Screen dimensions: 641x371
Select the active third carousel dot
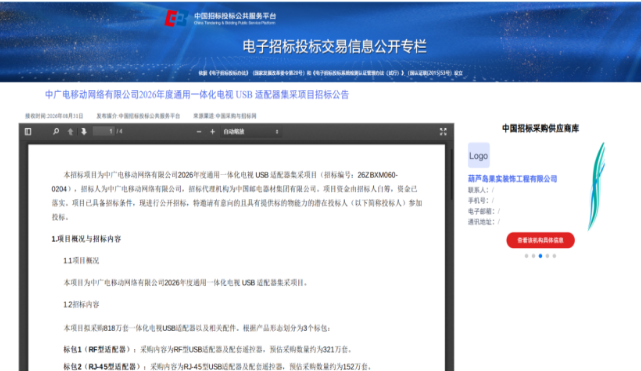540,256
